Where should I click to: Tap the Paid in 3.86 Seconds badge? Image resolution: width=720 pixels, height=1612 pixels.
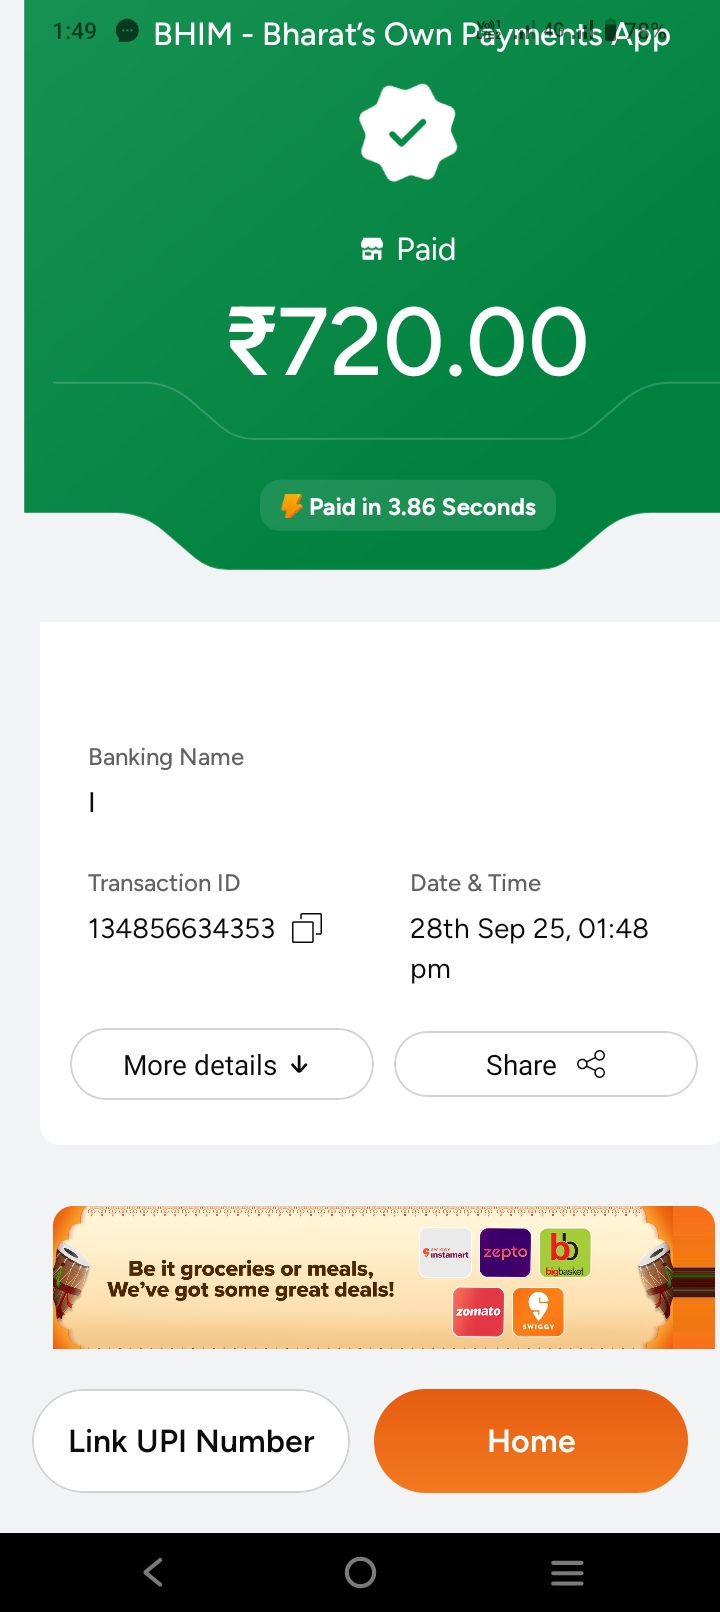click(408, 506)
